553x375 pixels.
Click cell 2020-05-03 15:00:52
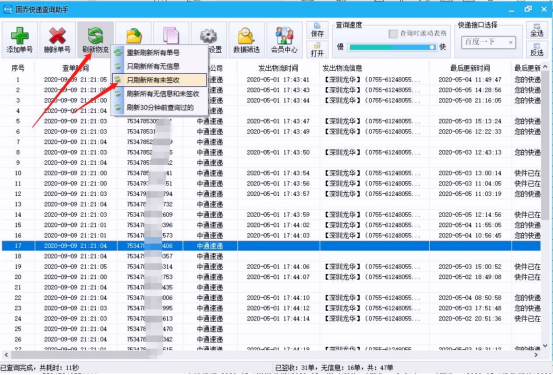[x=470, y=267]
